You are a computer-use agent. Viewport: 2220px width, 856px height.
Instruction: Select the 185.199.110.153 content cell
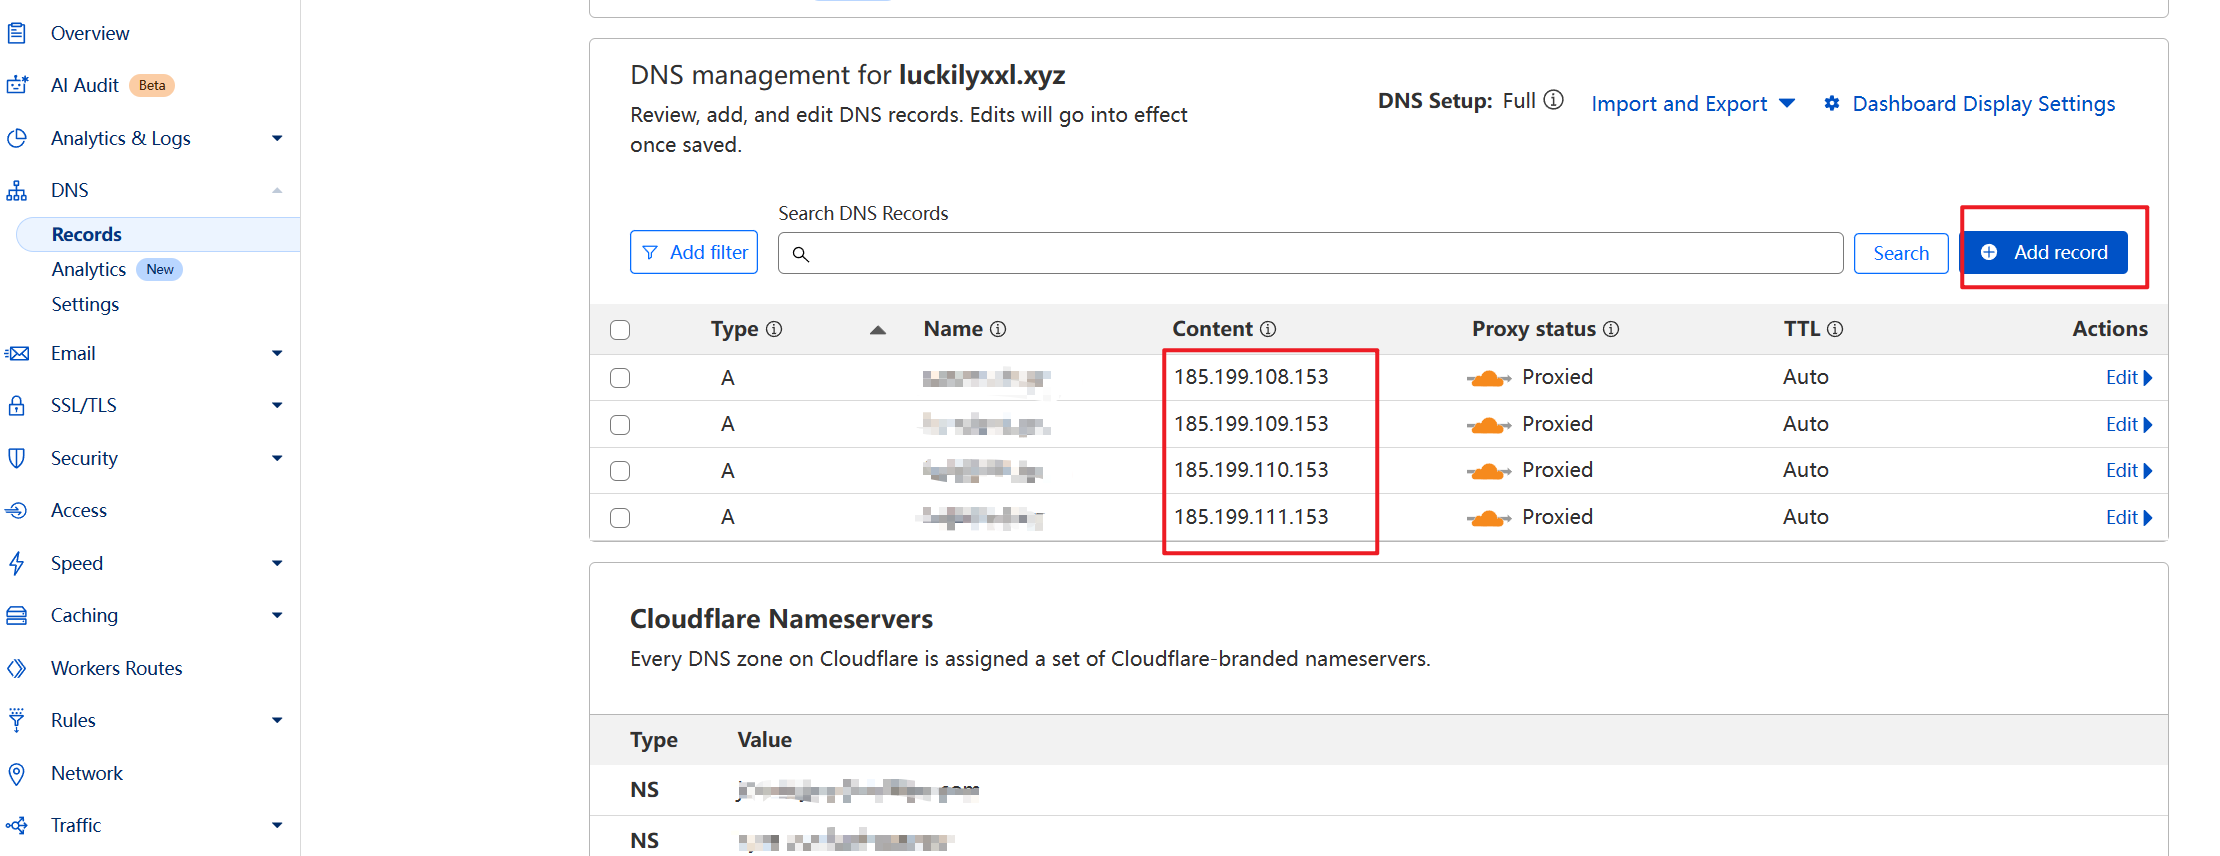[x=1251, y=470]
